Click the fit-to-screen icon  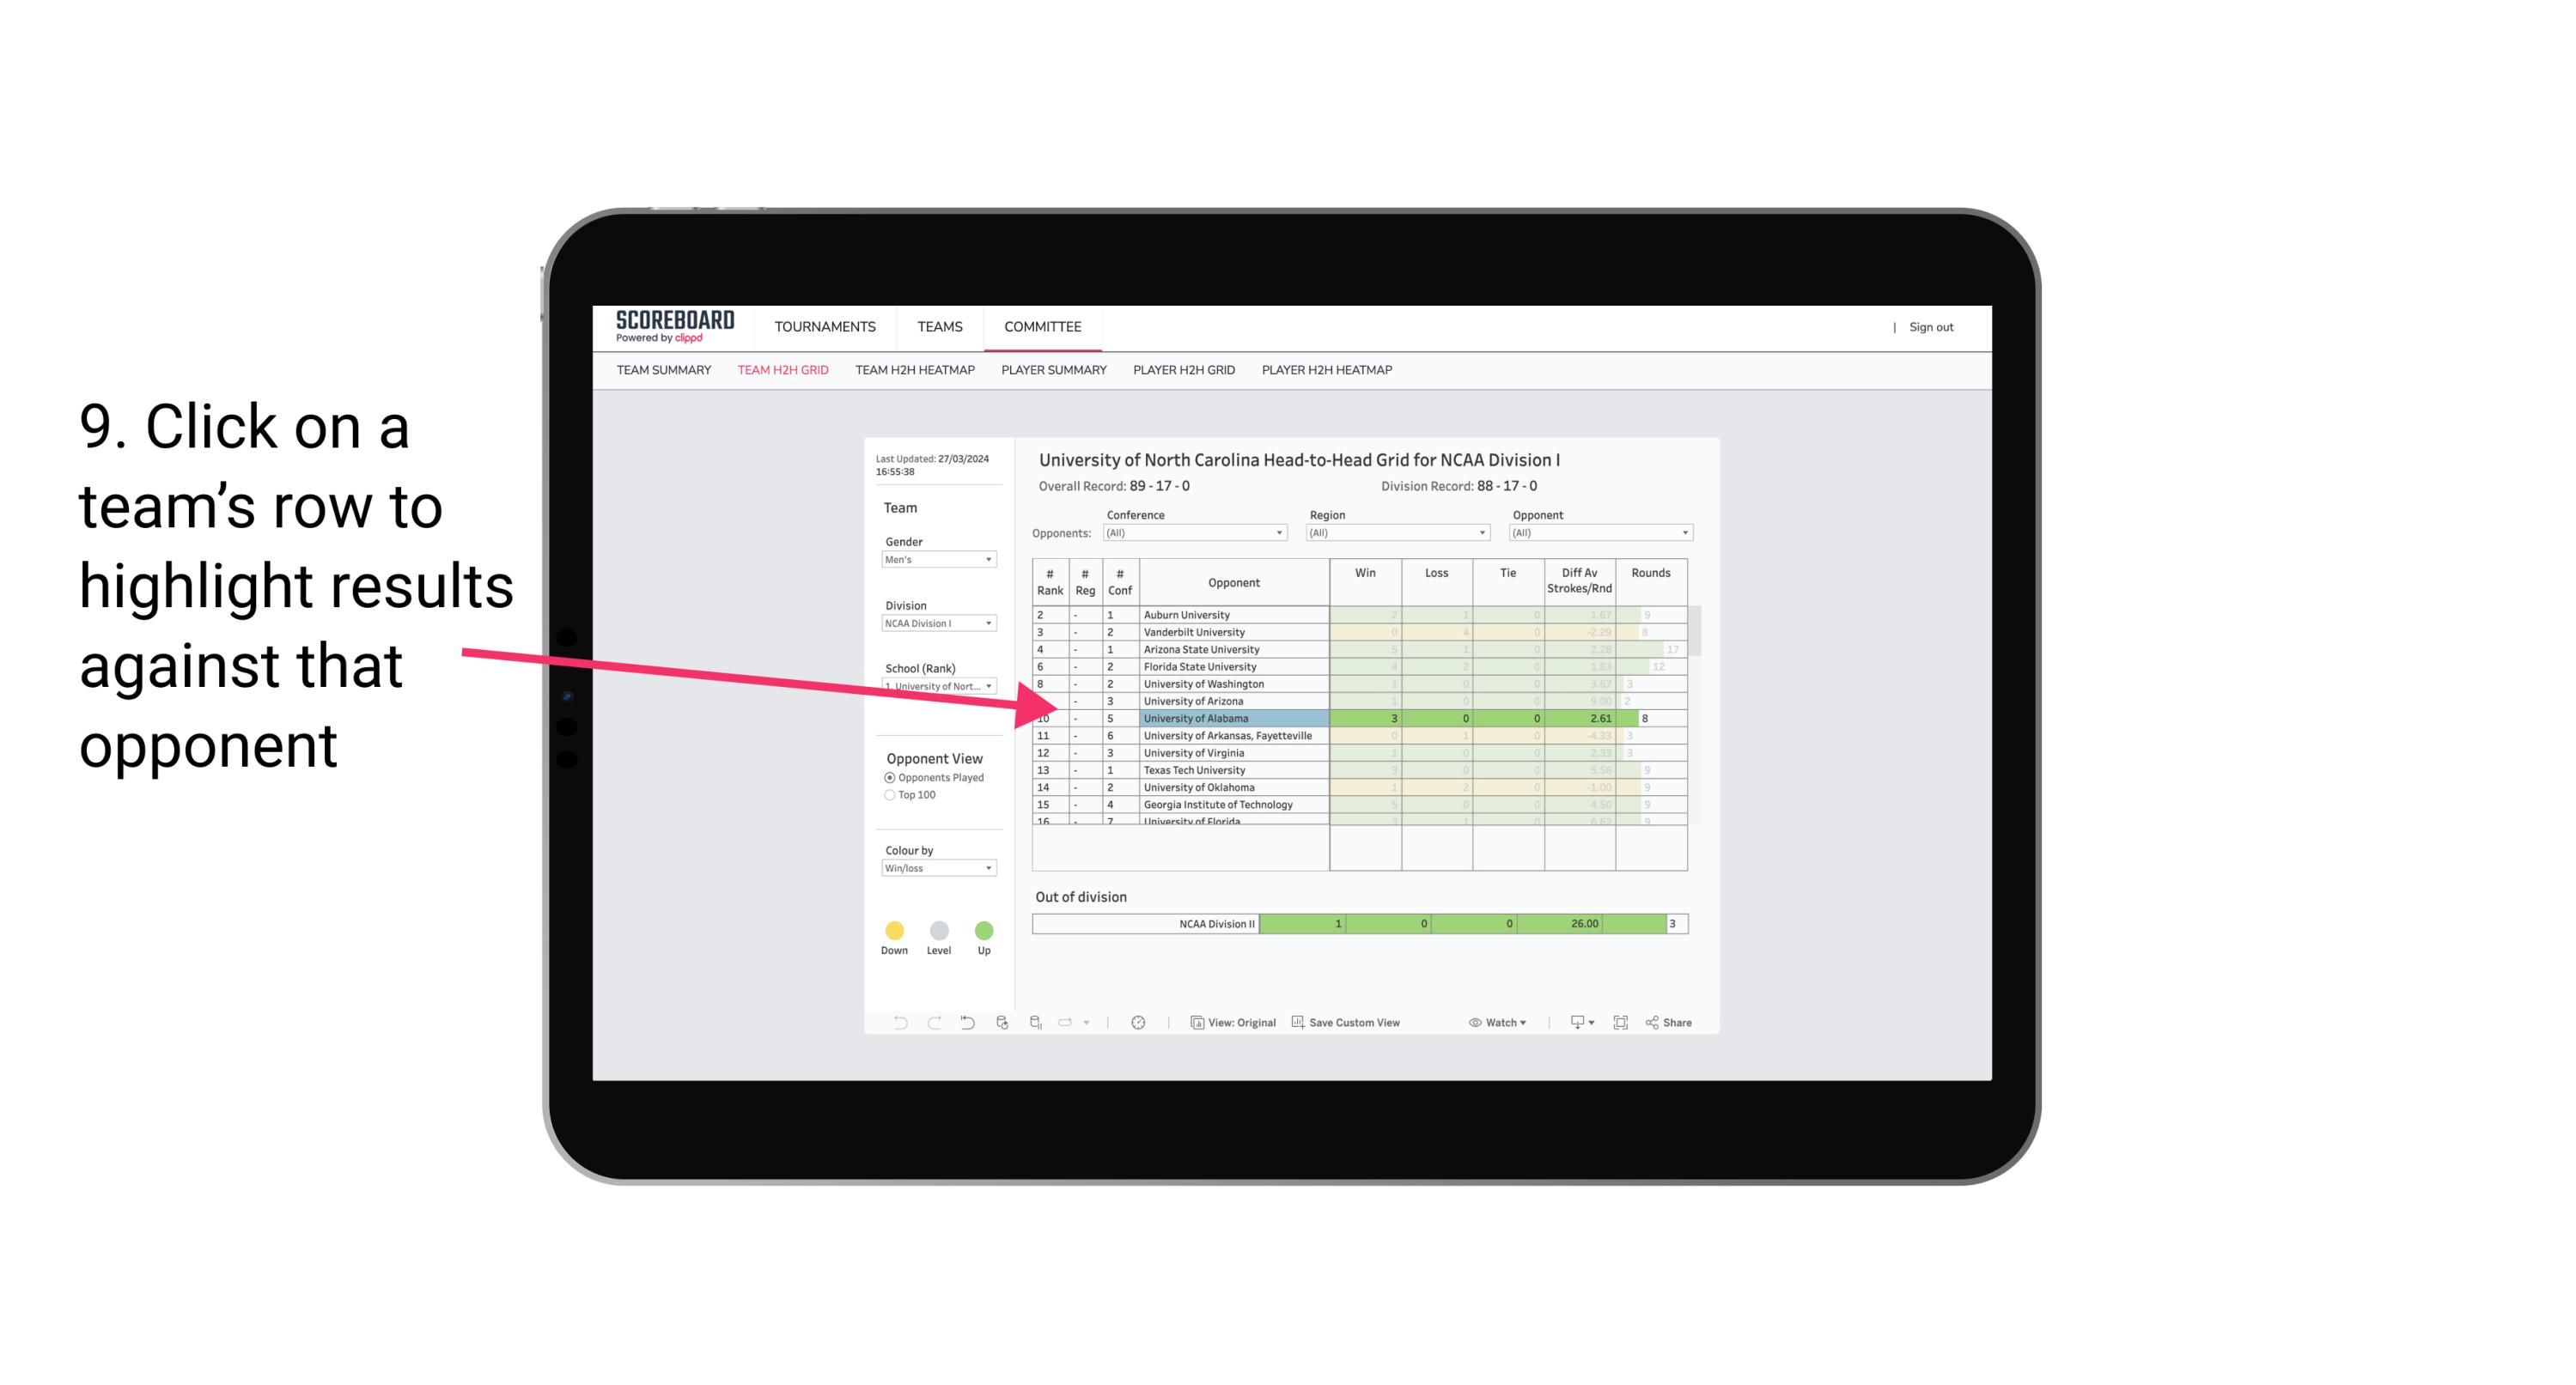[x=1619, y=1022]
